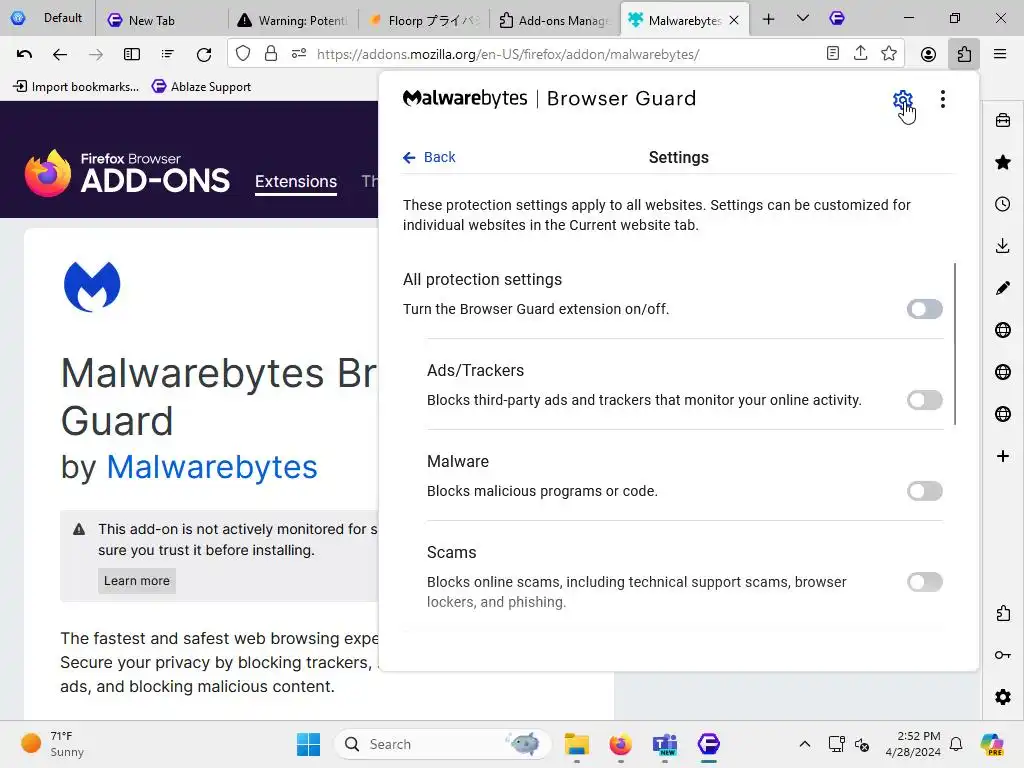Screen dimensions: 1024x768
Task: Bookmark this page with star icon
Action: pyautogui.click(x=888, y=54)
